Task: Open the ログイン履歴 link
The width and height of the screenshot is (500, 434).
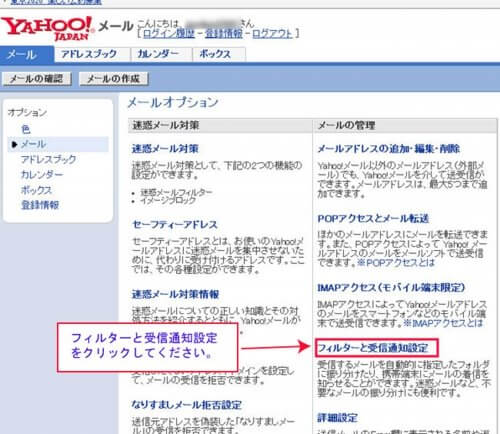Action: [x=169, y=33]
